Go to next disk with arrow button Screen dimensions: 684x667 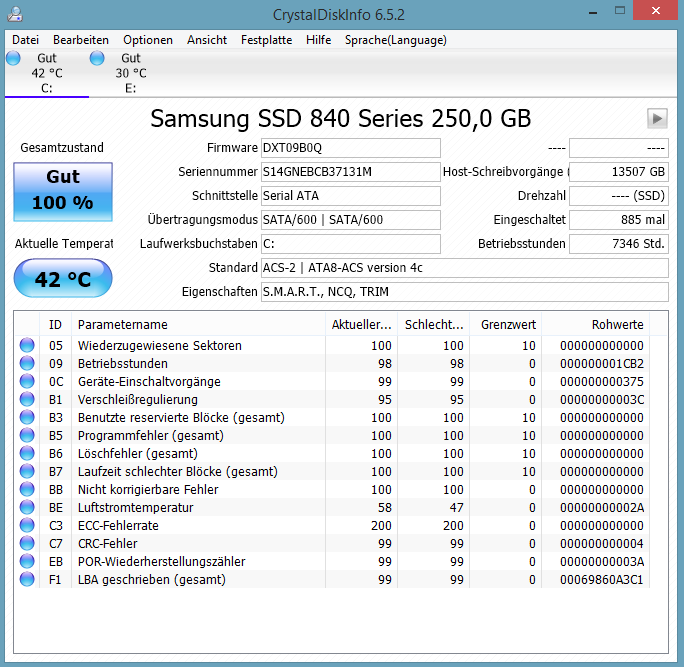point(657,118)
